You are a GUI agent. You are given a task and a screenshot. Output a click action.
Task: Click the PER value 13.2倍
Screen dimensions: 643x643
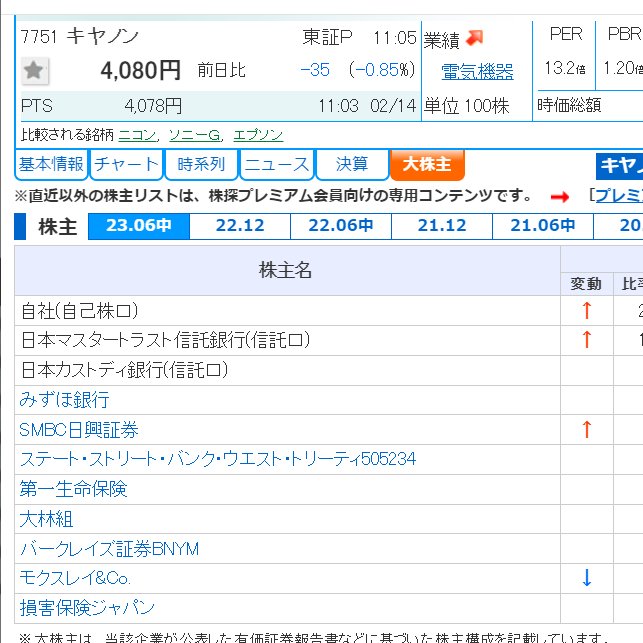pos(565,68)
